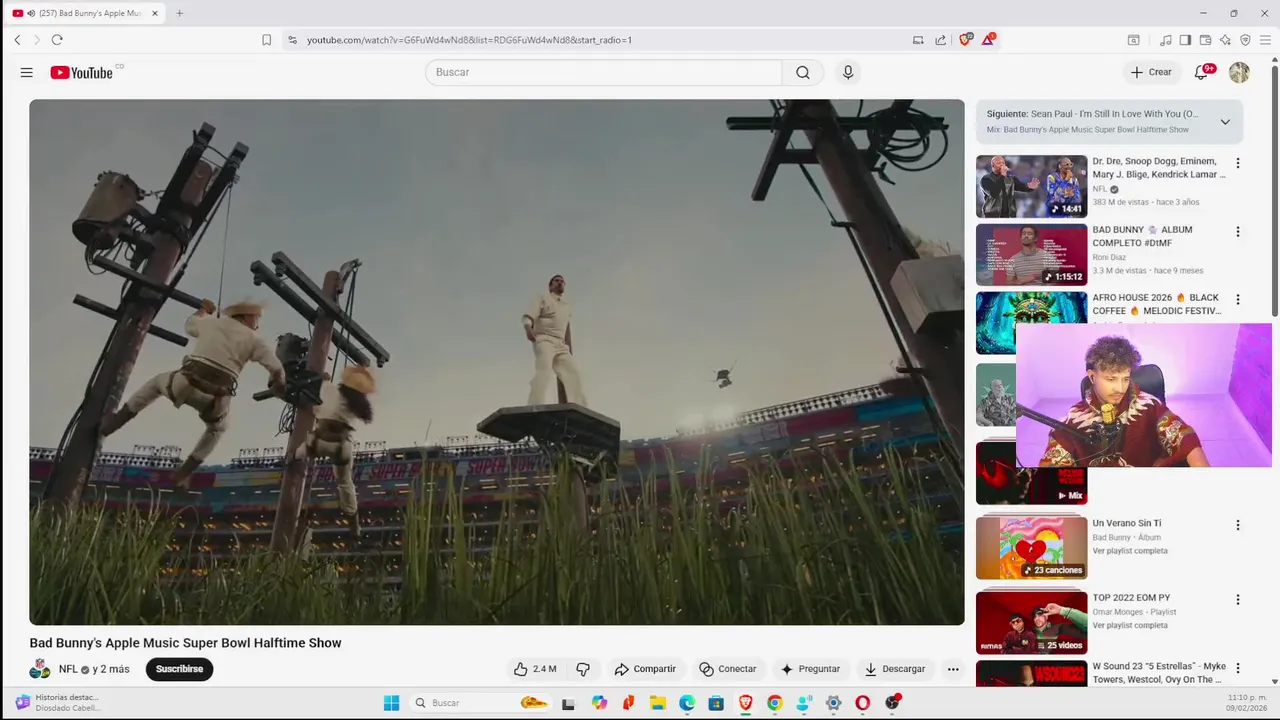The height and width of the screenshot is (720, 1280).
Task: Share this page from address bar
Action: (x=941, y=40)
